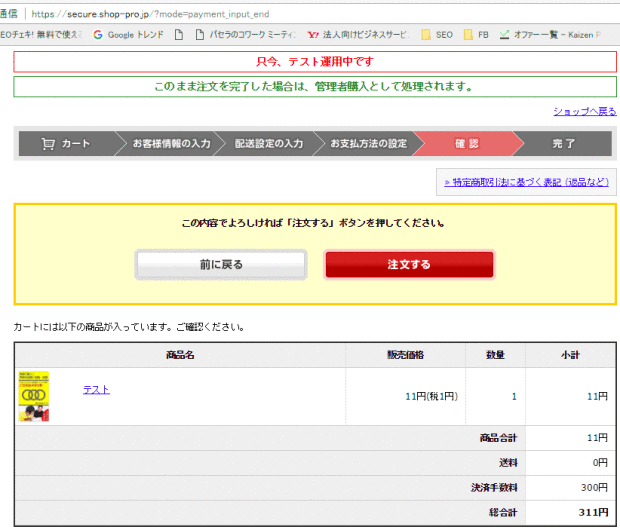The height and width of the screenshot is (530, 620).
Task: Select the 配送設定の入力 step
Action: pyautogui.click(x=269, y=144)
